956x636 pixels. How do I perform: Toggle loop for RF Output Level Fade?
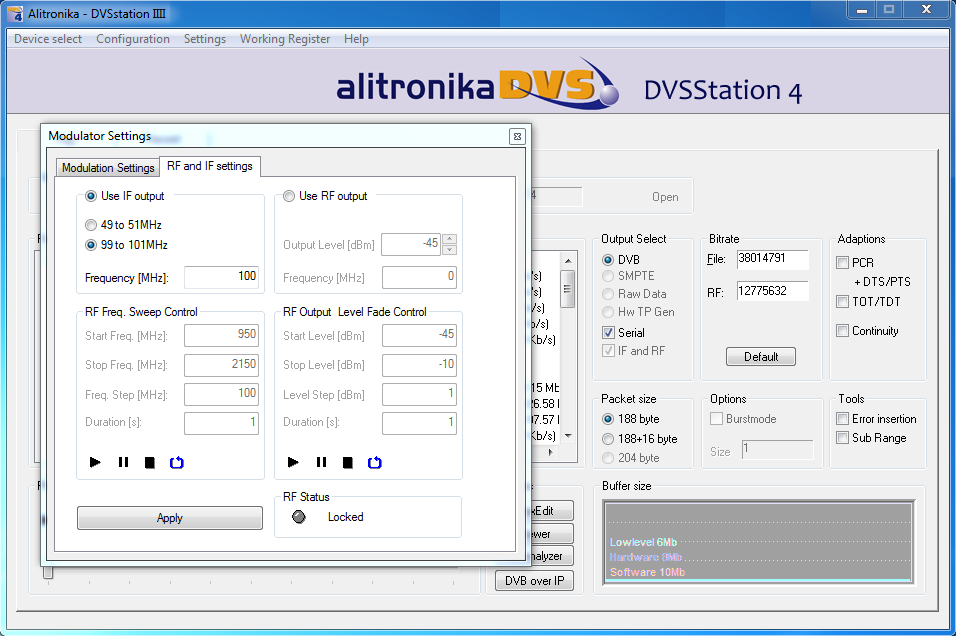click(x=375, y=462)
